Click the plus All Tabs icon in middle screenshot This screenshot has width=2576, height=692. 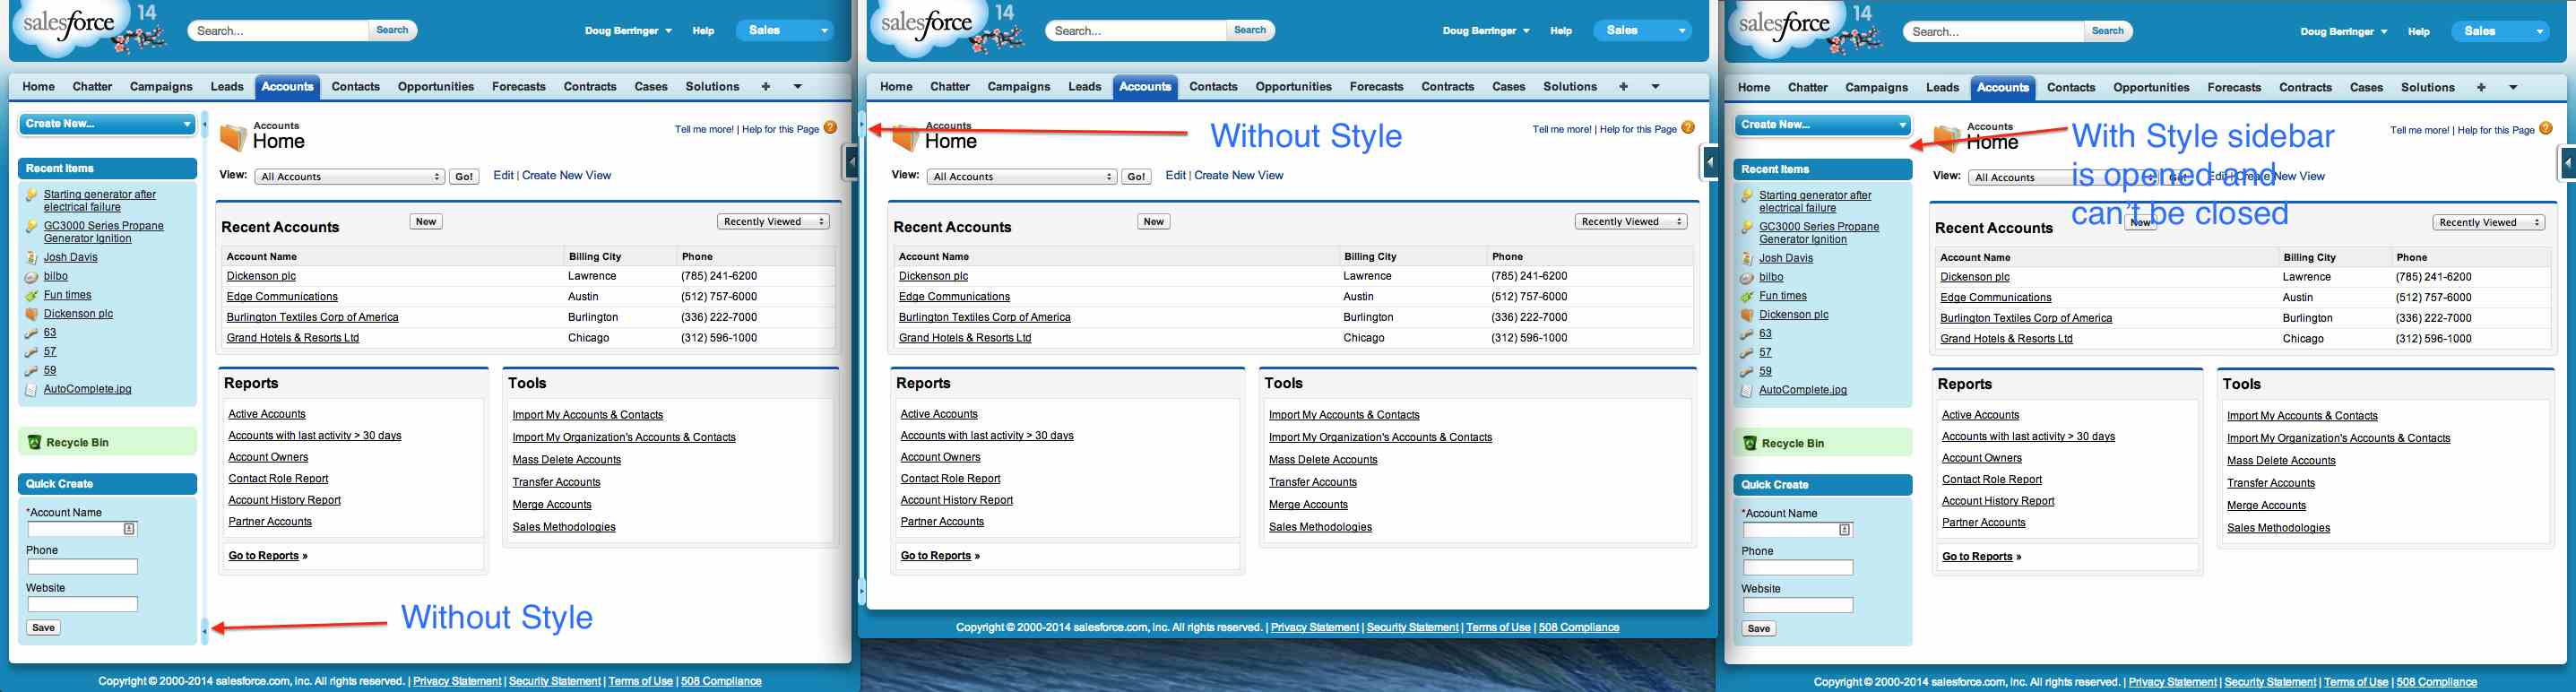[1624, 87]
